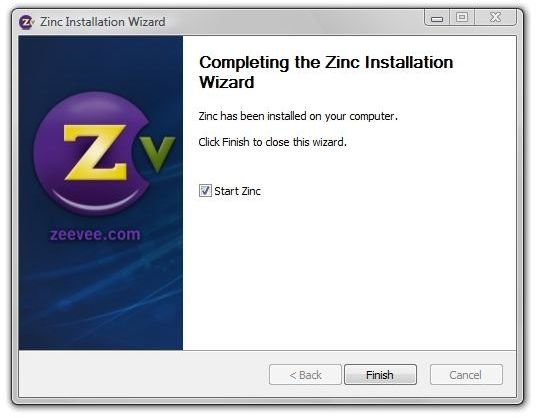The height and width of the screenshot is (418, 536).
Task: Click the disabled Back button
Action: (305, 375)
